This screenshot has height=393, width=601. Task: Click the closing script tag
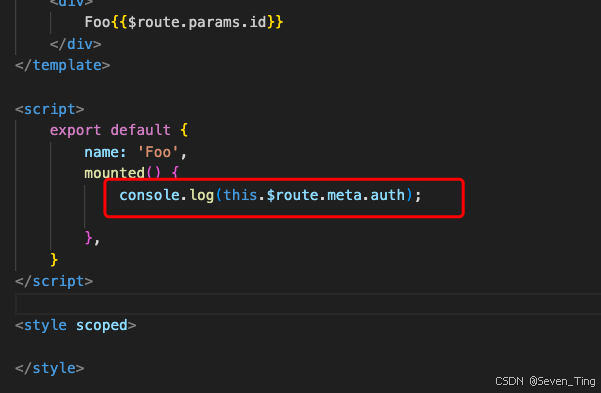click(x=54, y=282)
